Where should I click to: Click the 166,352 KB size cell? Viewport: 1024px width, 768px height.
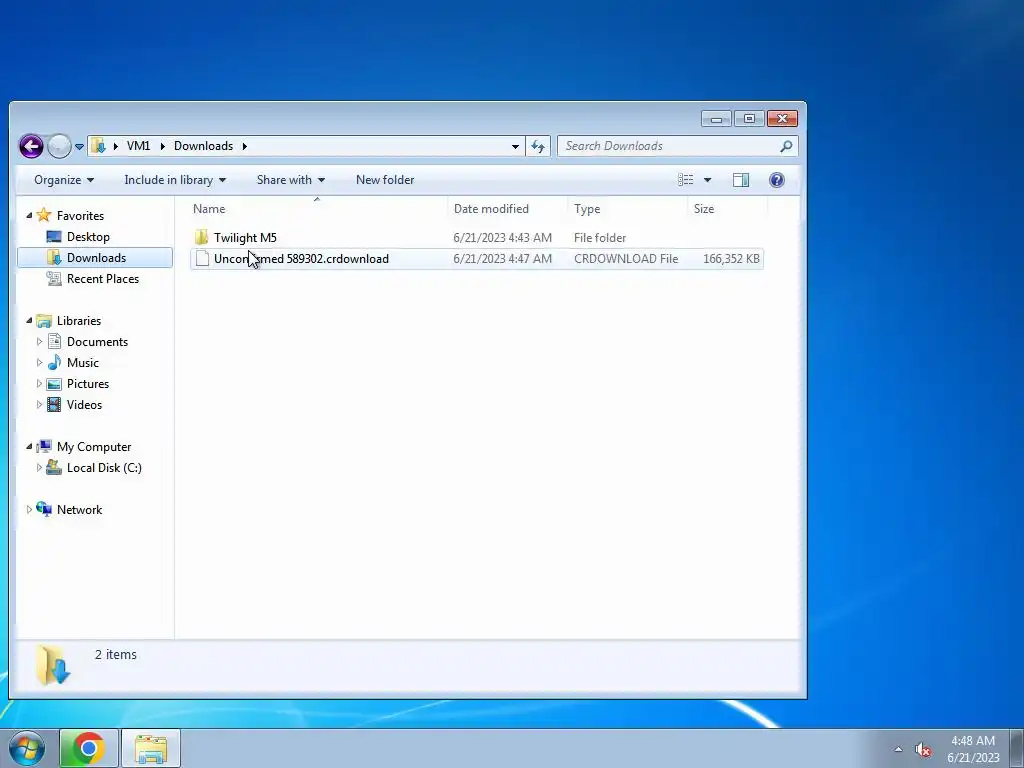[x=731, y=259]
